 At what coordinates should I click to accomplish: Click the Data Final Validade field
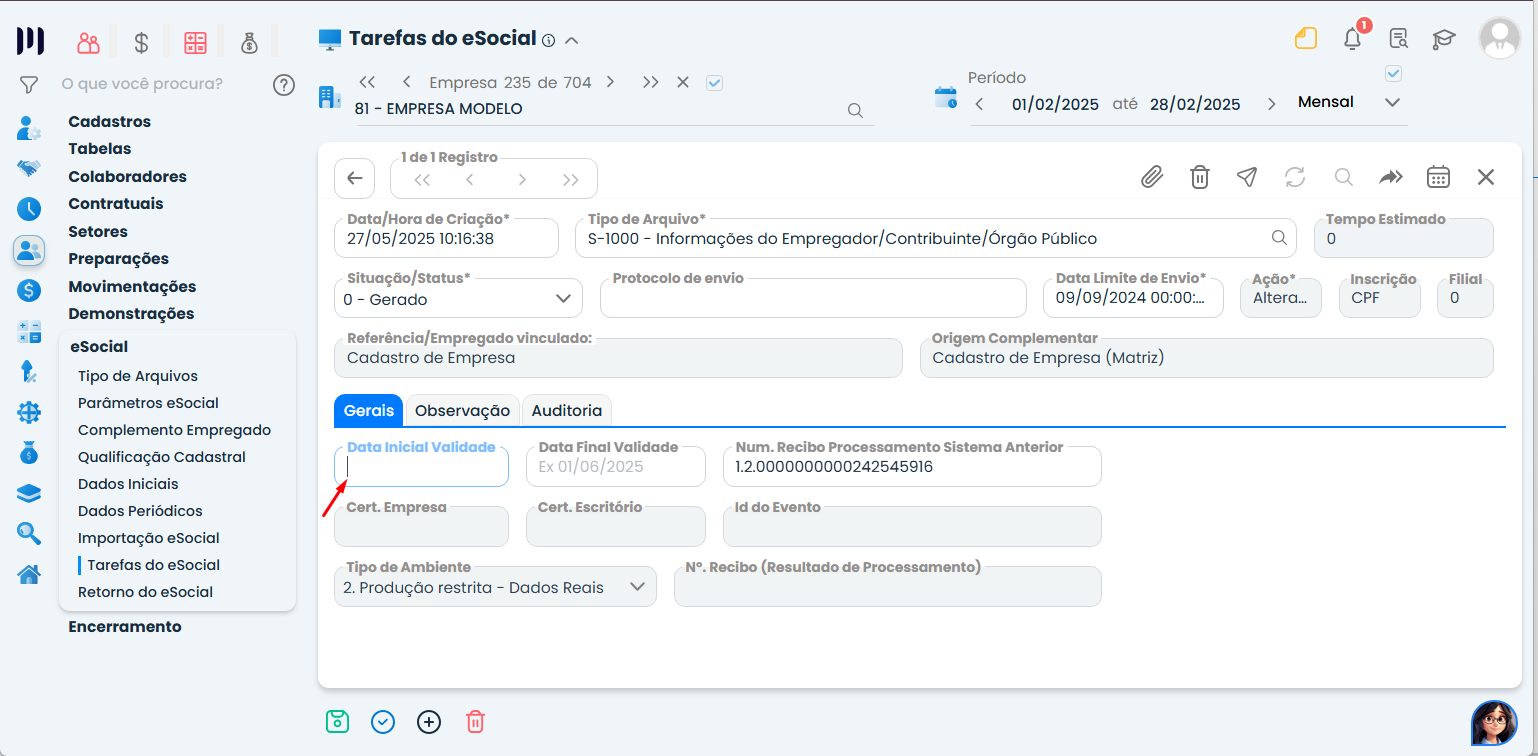615,467
